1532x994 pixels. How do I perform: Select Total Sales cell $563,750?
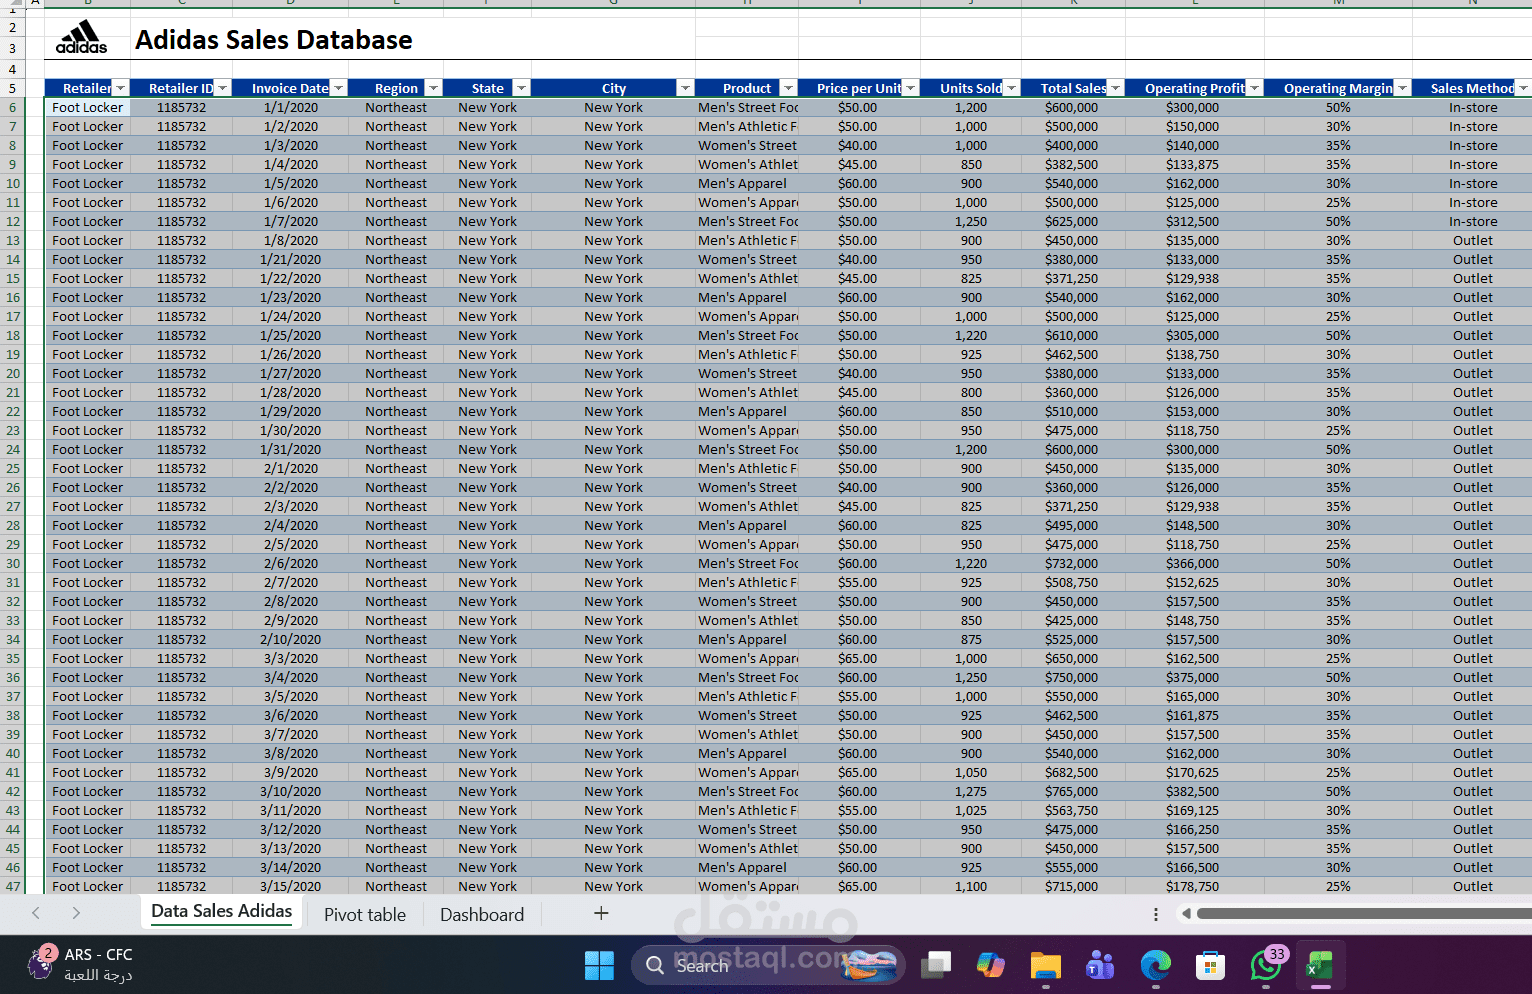click(1073, 810)
